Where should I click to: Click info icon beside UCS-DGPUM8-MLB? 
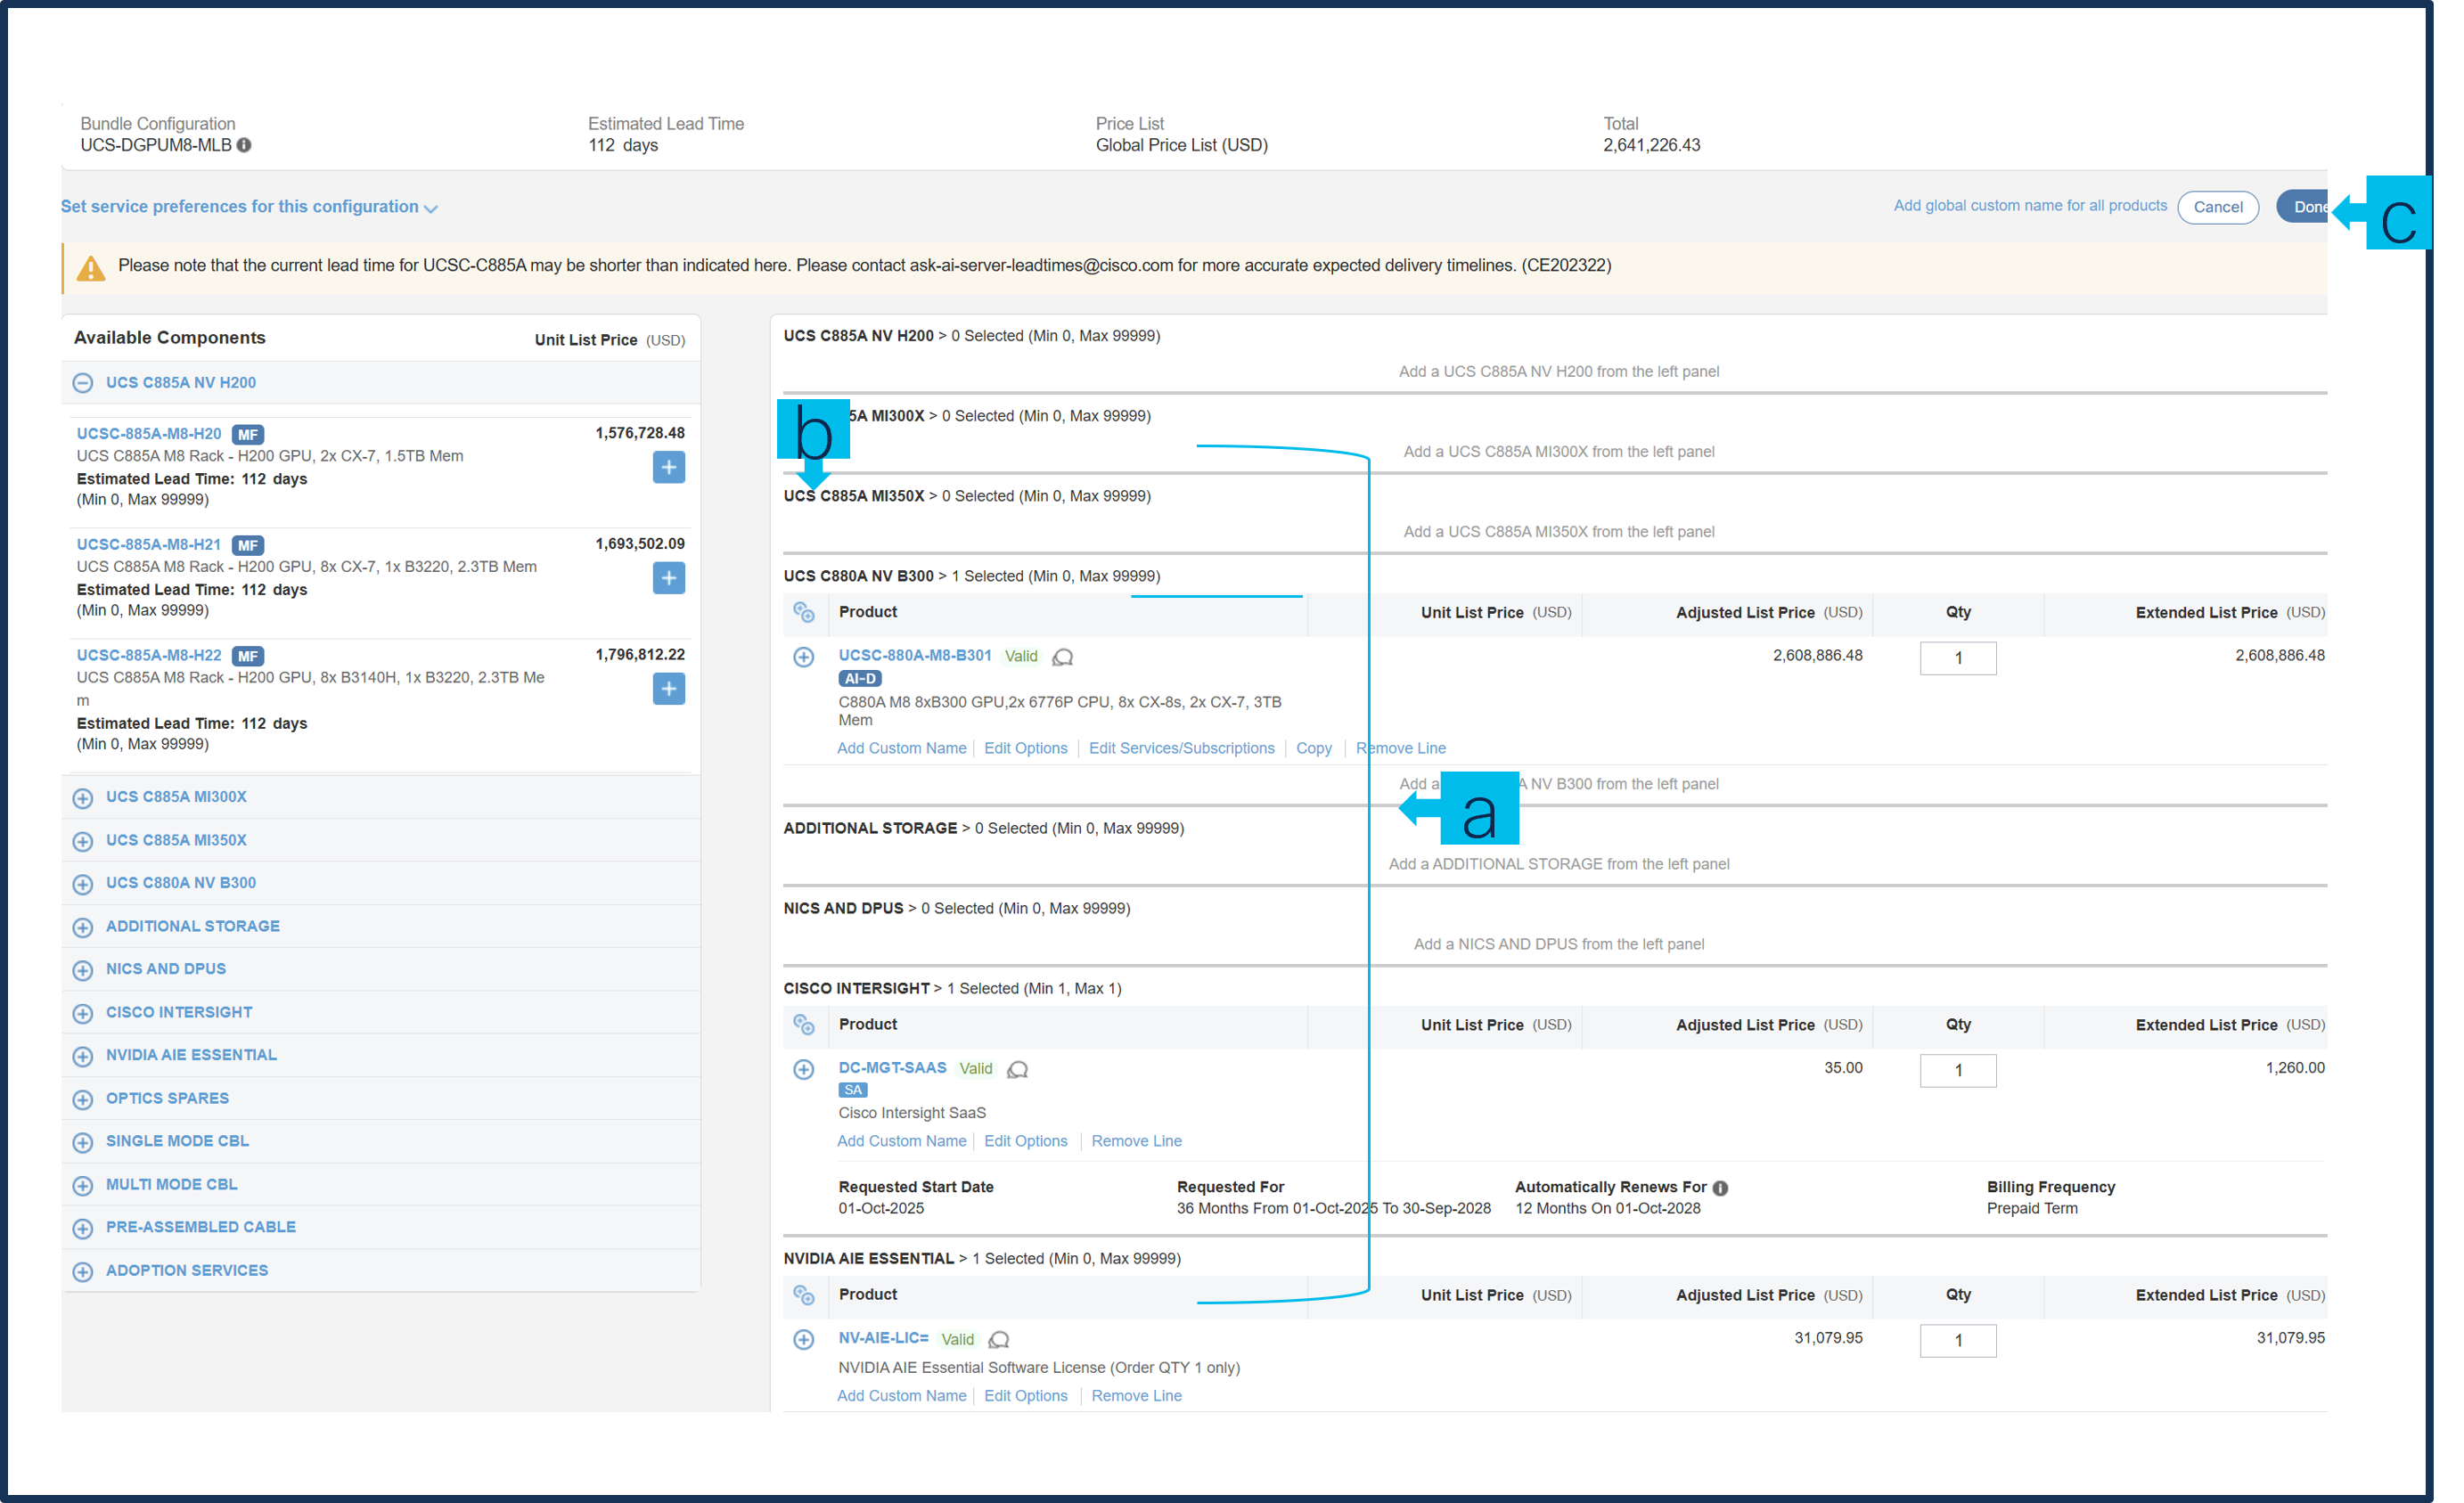coord(244,145)
